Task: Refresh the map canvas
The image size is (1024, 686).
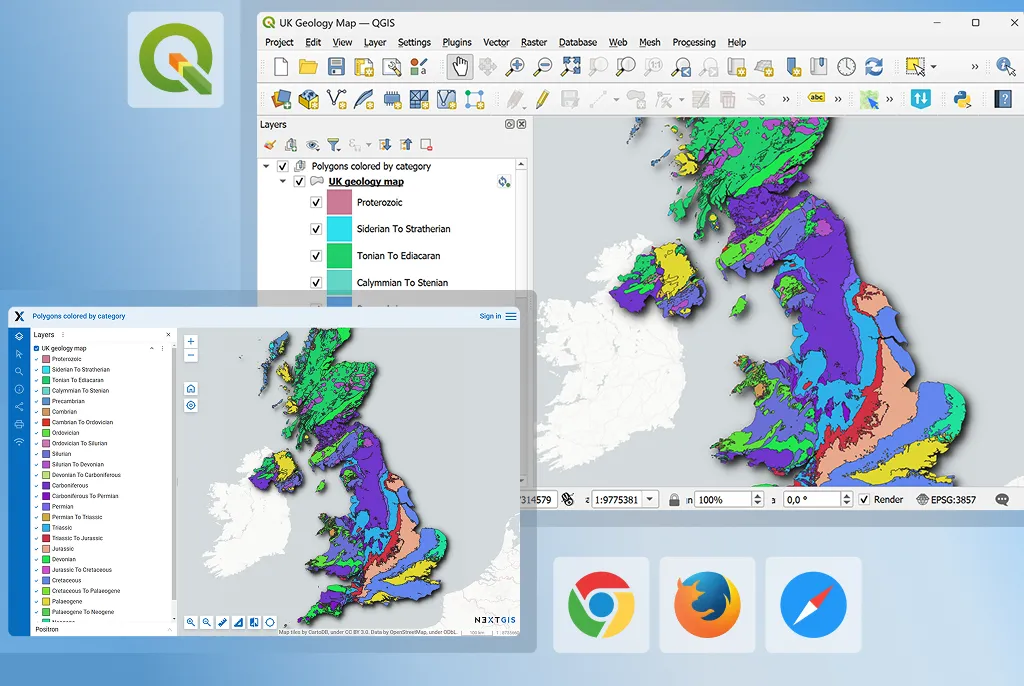Action: pyautogui.click(x=874, y=67)
